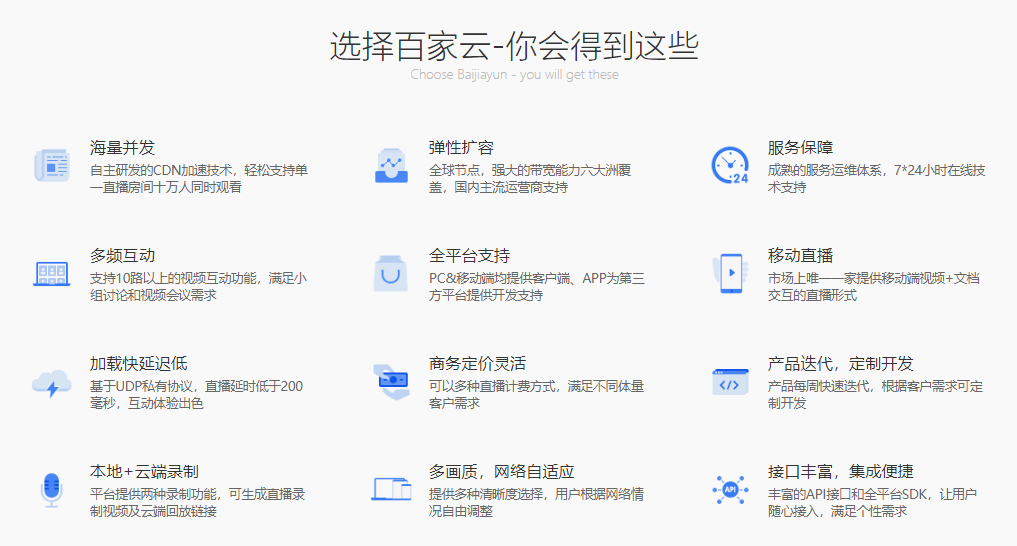Click the multi-device icon beside 多画质
Viewport: 1017px width, 546px height.
391,489
